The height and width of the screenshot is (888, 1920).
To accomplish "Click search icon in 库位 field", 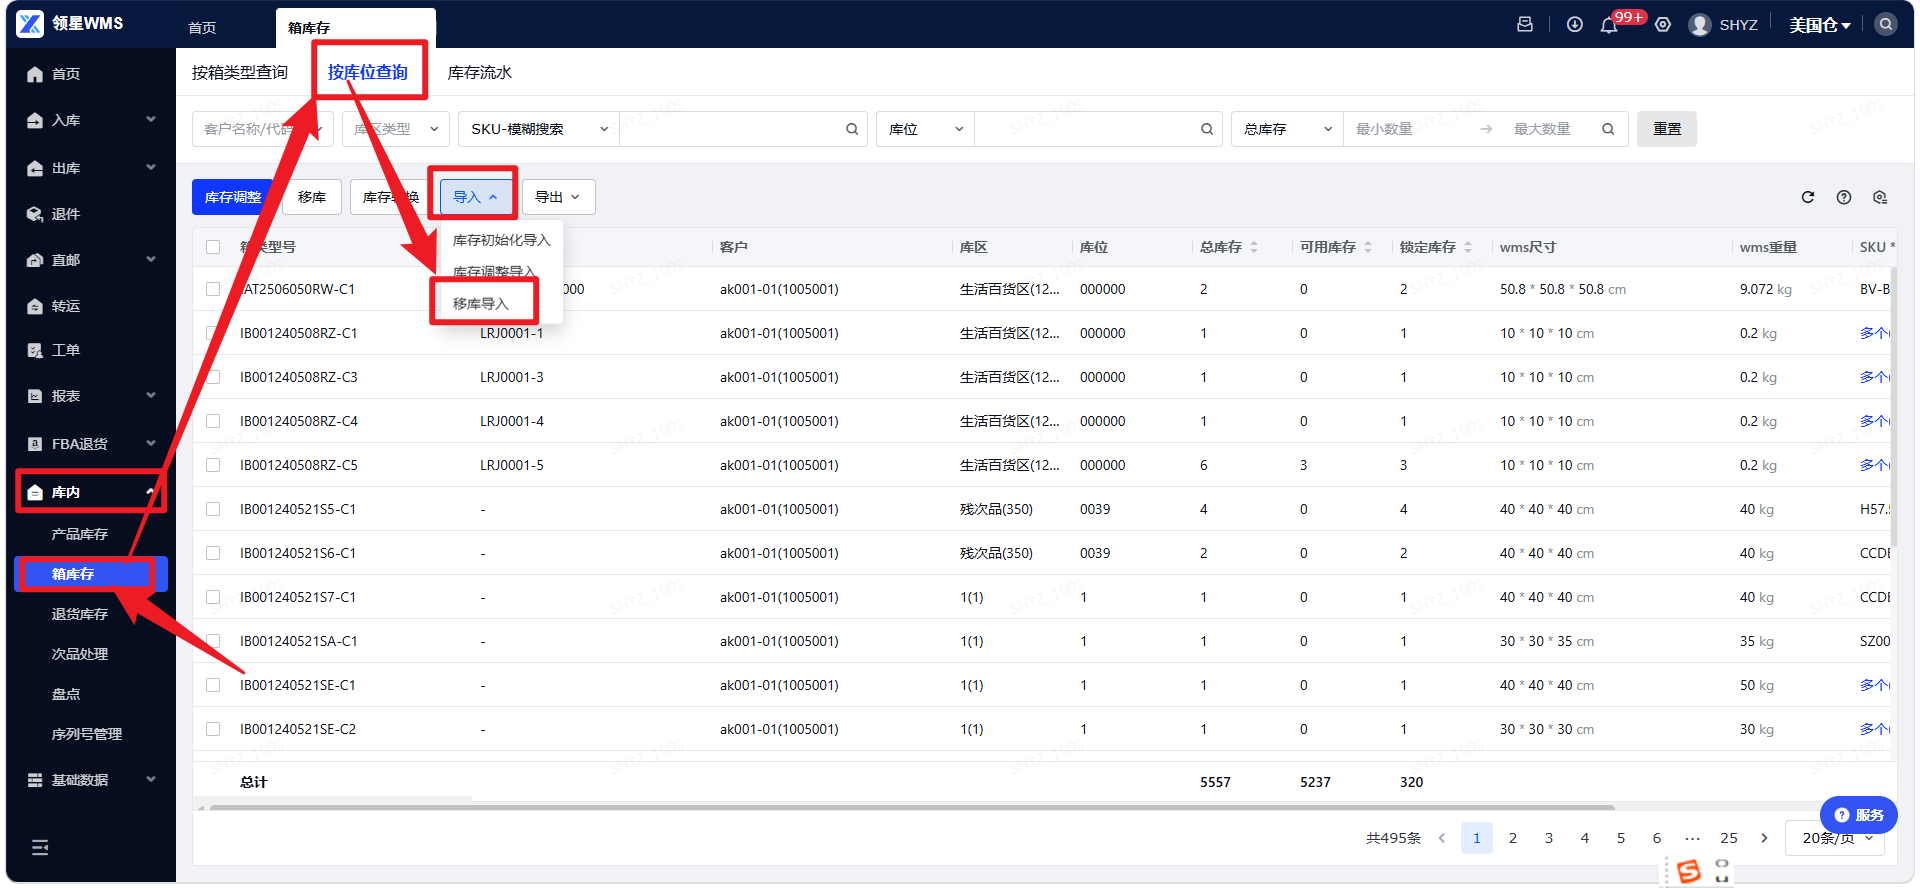I will click(1207, 129).
